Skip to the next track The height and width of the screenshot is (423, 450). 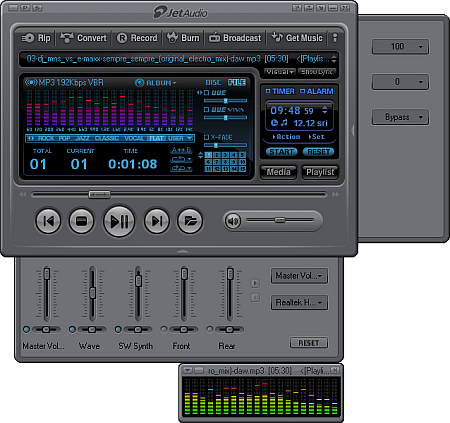pos(157,221)
